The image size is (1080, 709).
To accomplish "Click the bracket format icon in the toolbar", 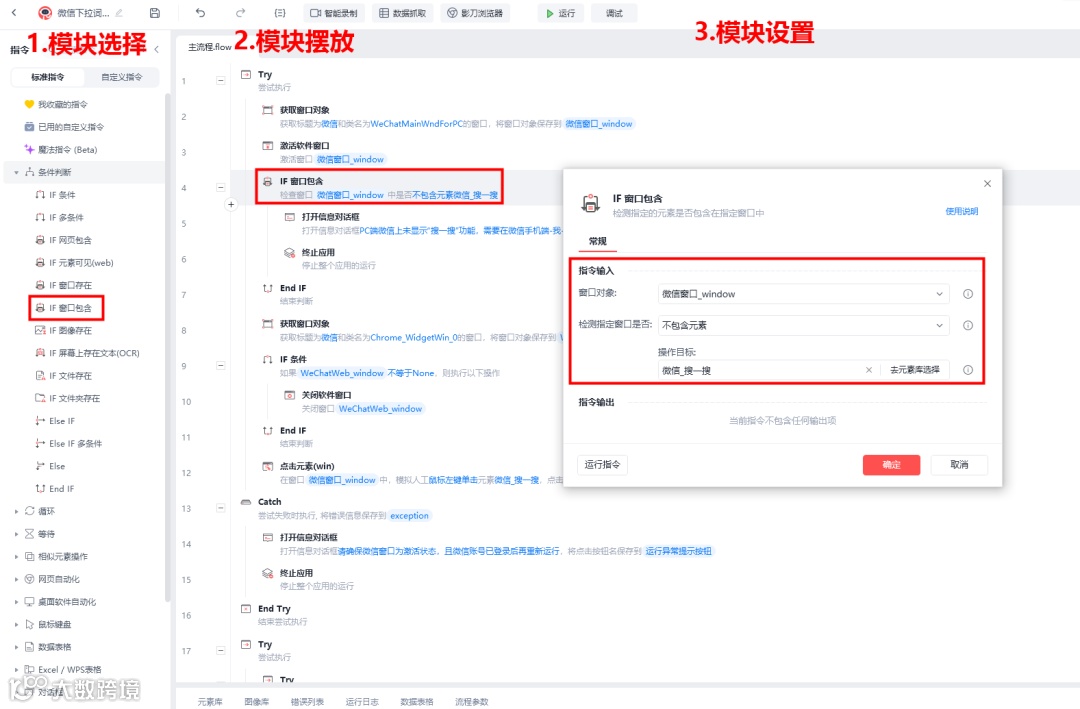I will (x=280, y=12).
